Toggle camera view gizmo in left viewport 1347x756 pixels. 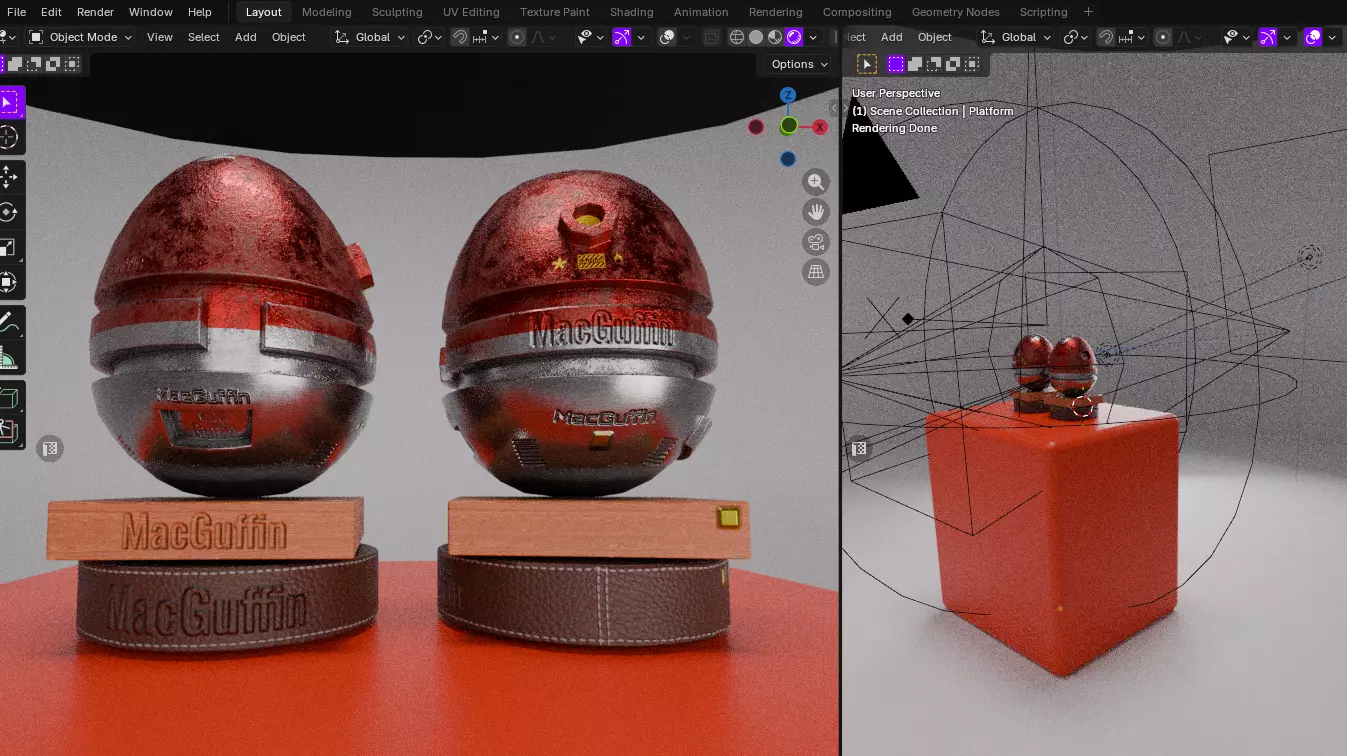pyautogui.click(x=816, y=242)
